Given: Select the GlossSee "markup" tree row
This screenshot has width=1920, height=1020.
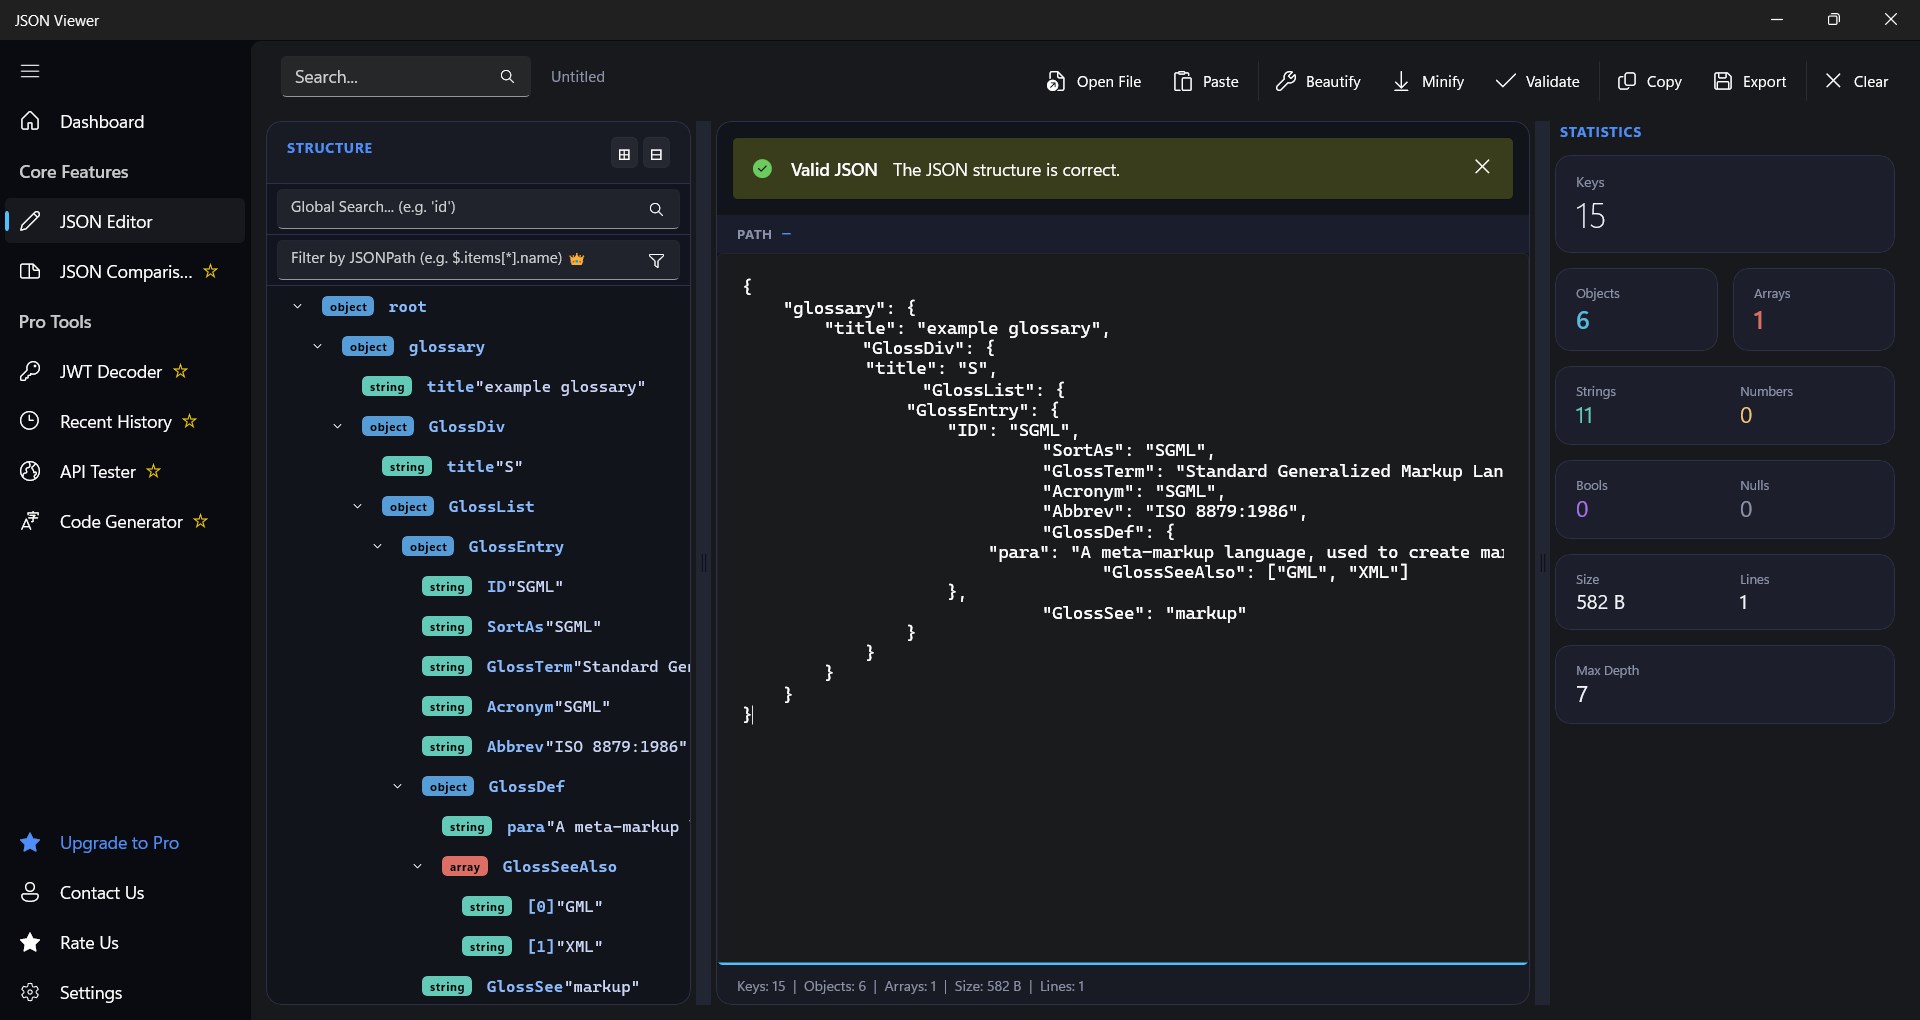Looking at the screenshot, I should click(x=531, y=986).
